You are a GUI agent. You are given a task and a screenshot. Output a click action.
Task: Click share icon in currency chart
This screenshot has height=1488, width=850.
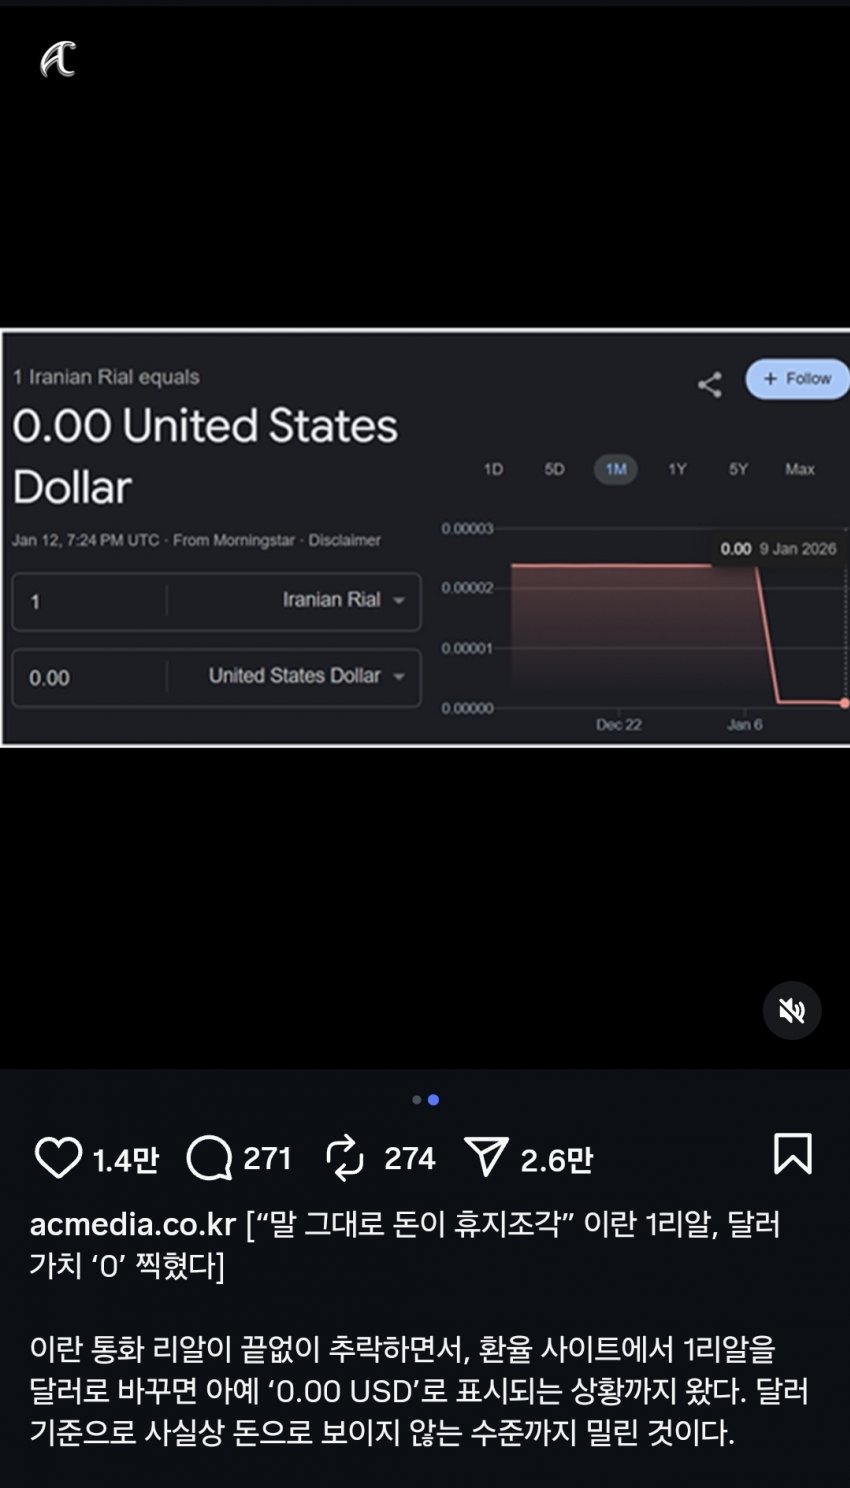click(x=710, y=384)
